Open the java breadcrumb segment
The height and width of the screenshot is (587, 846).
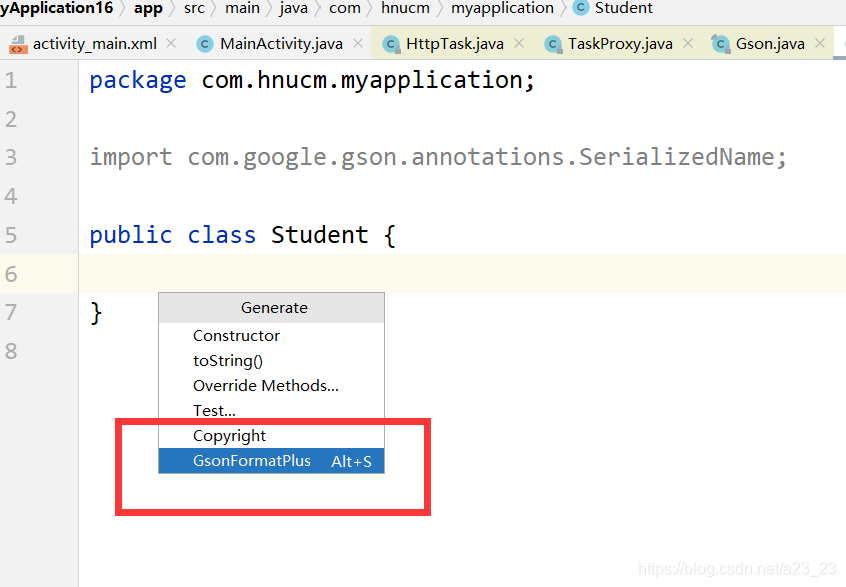coord(294,8)
